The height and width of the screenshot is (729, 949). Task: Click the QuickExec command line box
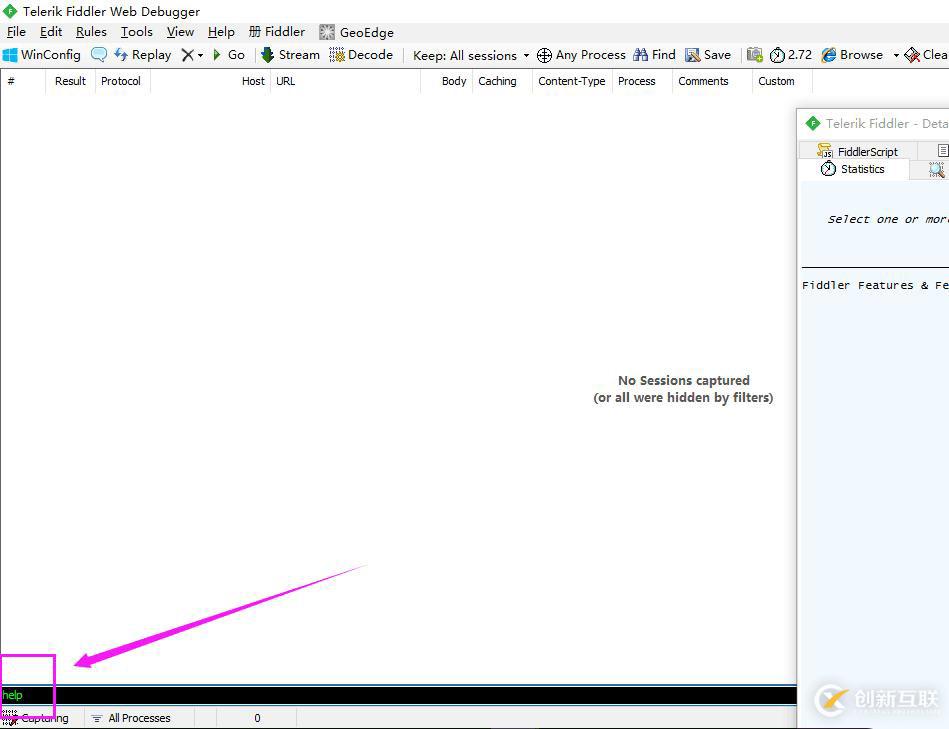pos(398,695)
